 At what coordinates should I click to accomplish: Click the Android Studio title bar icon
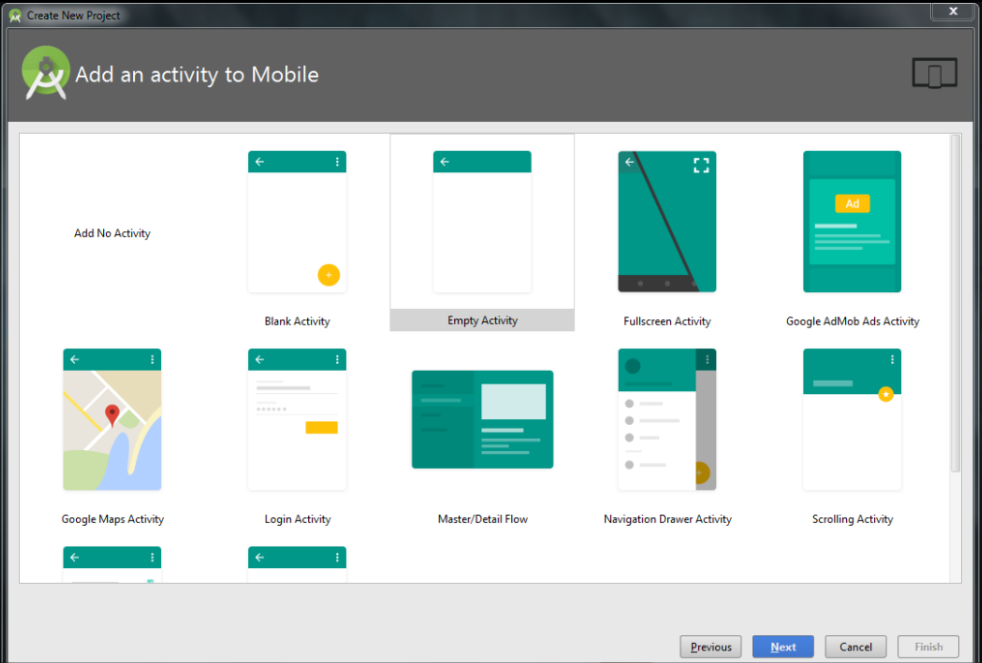click(16, 16)
